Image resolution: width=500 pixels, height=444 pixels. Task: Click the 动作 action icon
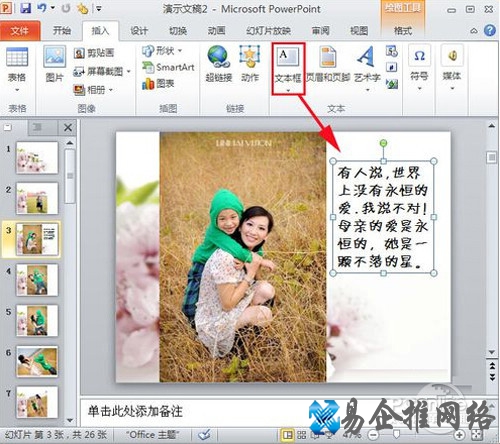click(250, 64)
